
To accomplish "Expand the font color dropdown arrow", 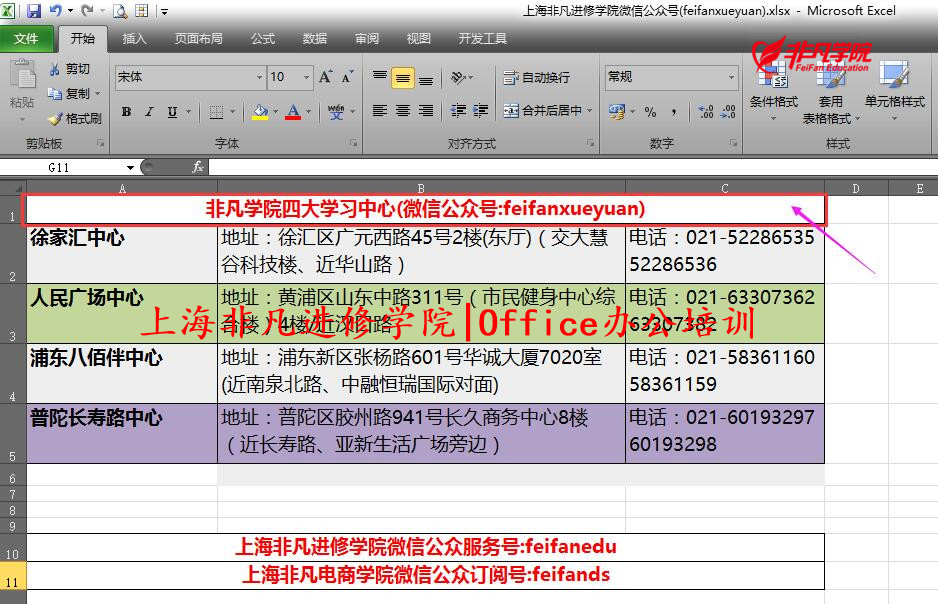I will coord(309,112).
